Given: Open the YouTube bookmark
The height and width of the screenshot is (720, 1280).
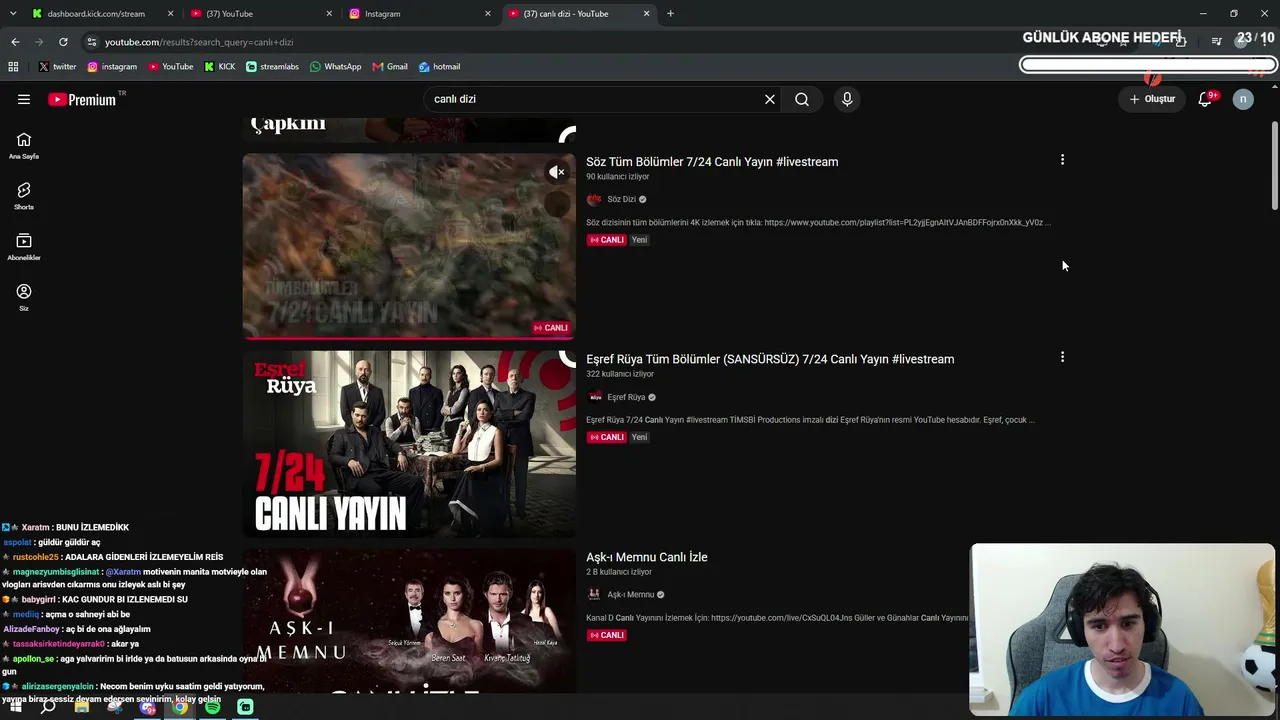Looking at the screenshot, I should [171, 67].
